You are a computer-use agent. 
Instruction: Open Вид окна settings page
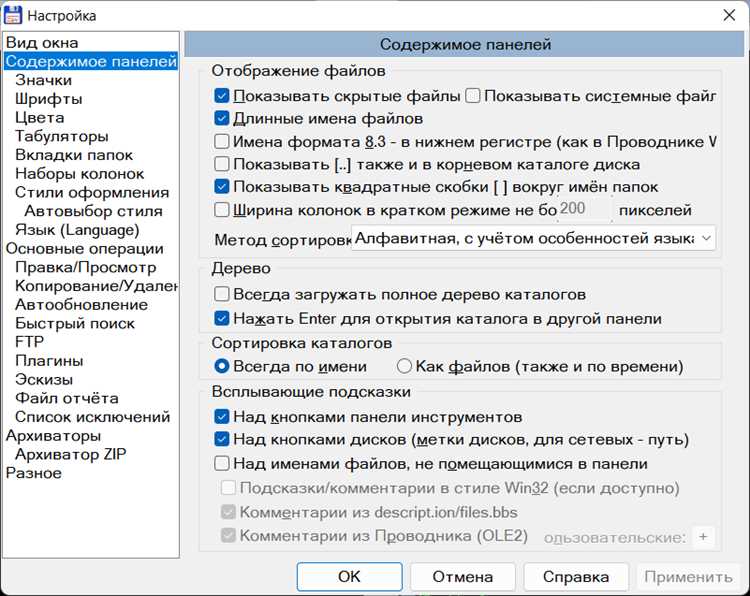coord(42,43)
